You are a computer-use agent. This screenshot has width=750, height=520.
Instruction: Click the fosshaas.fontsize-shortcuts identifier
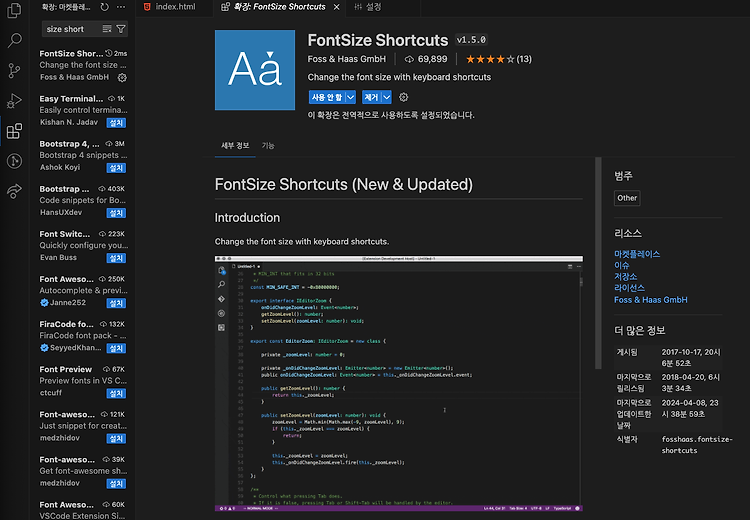[696, 444]
